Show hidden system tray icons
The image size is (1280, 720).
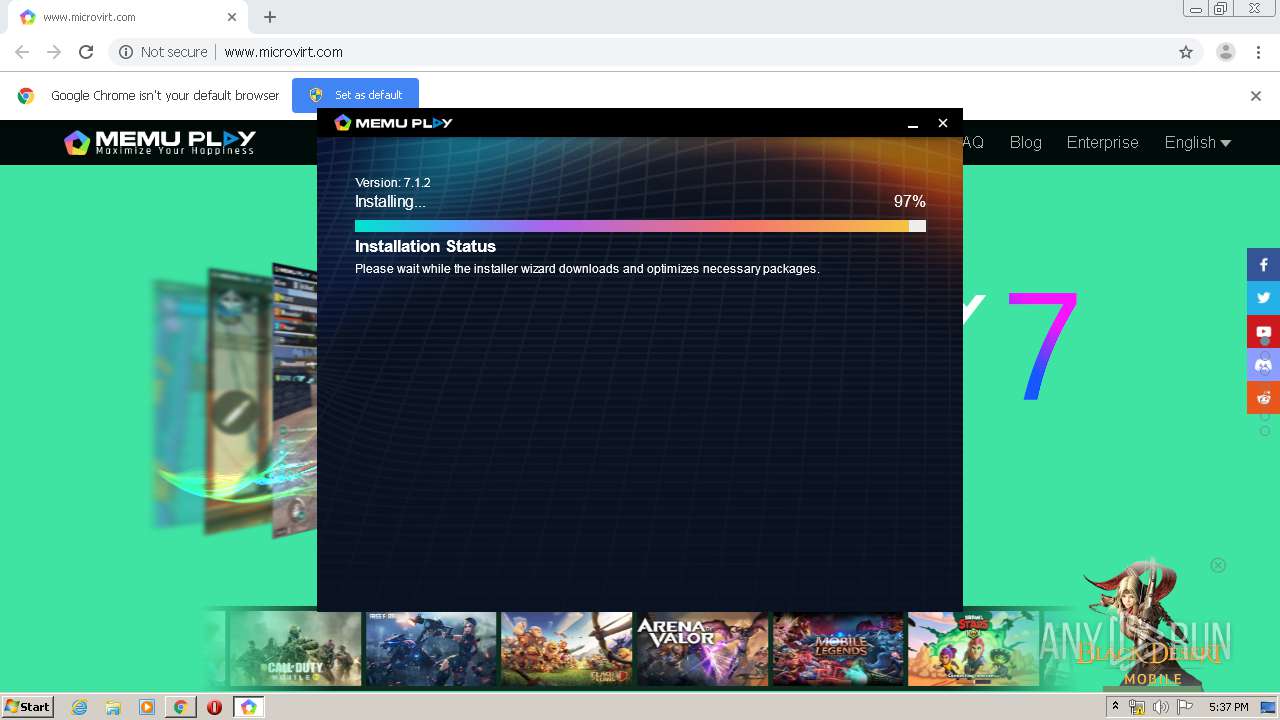[1115, 707]
